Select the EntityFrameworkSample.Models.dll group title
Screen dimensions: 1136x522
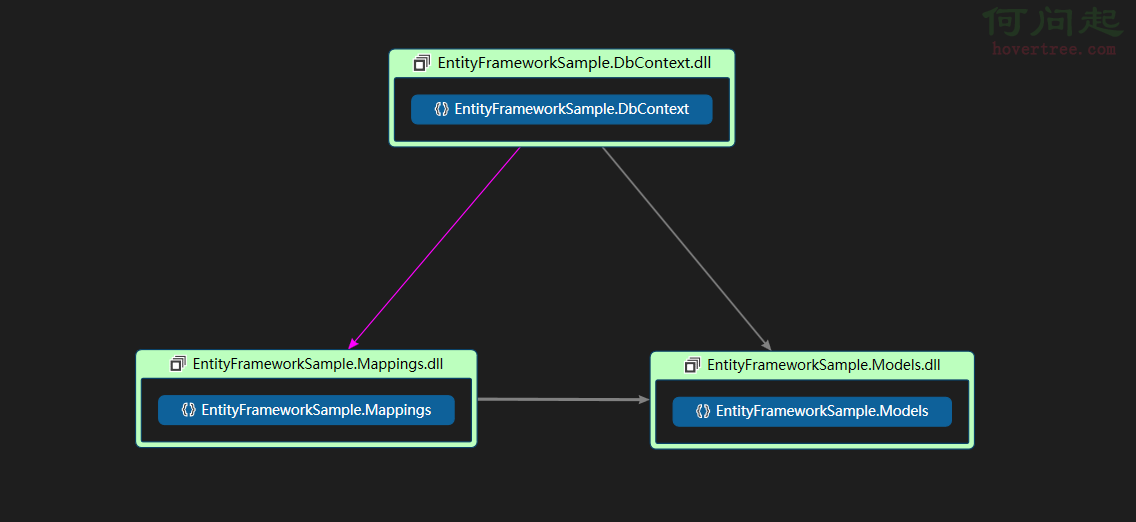click(824, 365)
